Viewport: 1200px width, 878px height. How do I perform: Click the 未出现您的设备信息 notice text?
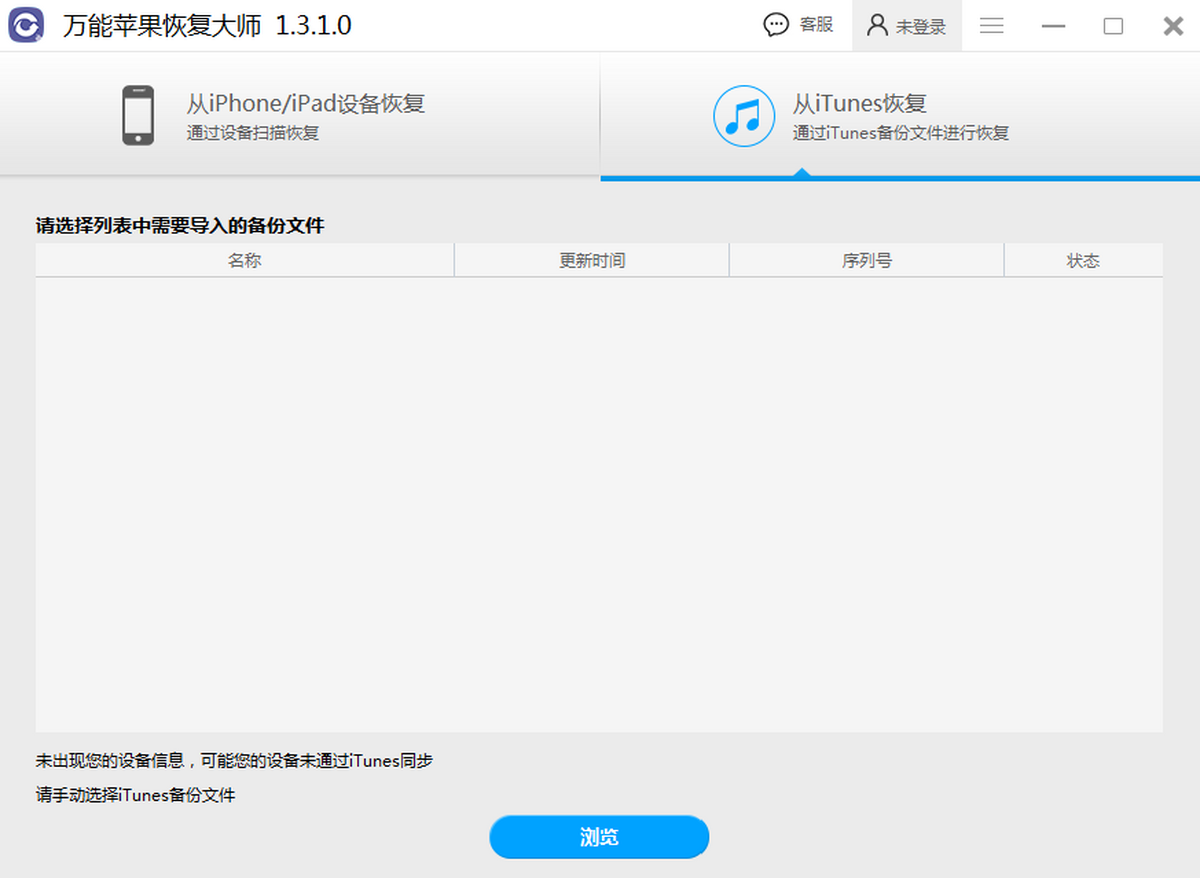point(234,761)
